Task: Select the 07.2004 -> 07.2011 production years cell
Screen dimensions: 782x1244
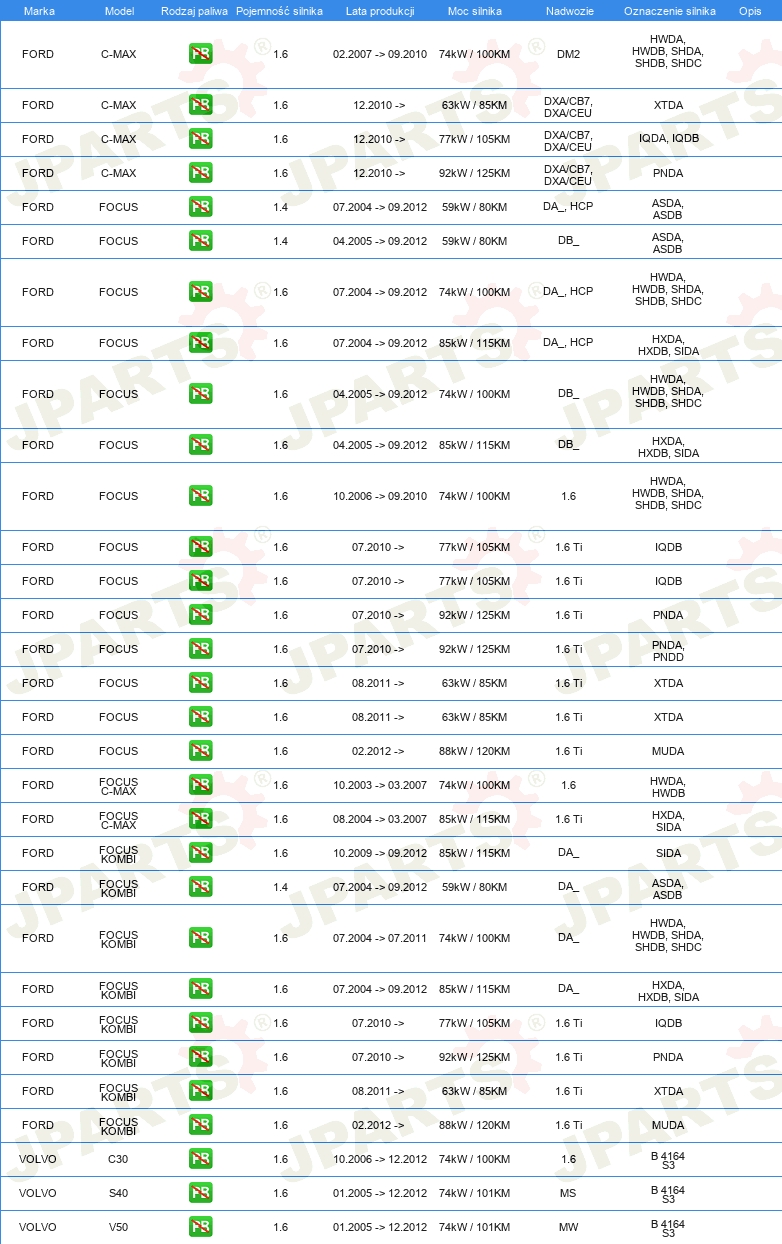Action: [x=380, y=938]
